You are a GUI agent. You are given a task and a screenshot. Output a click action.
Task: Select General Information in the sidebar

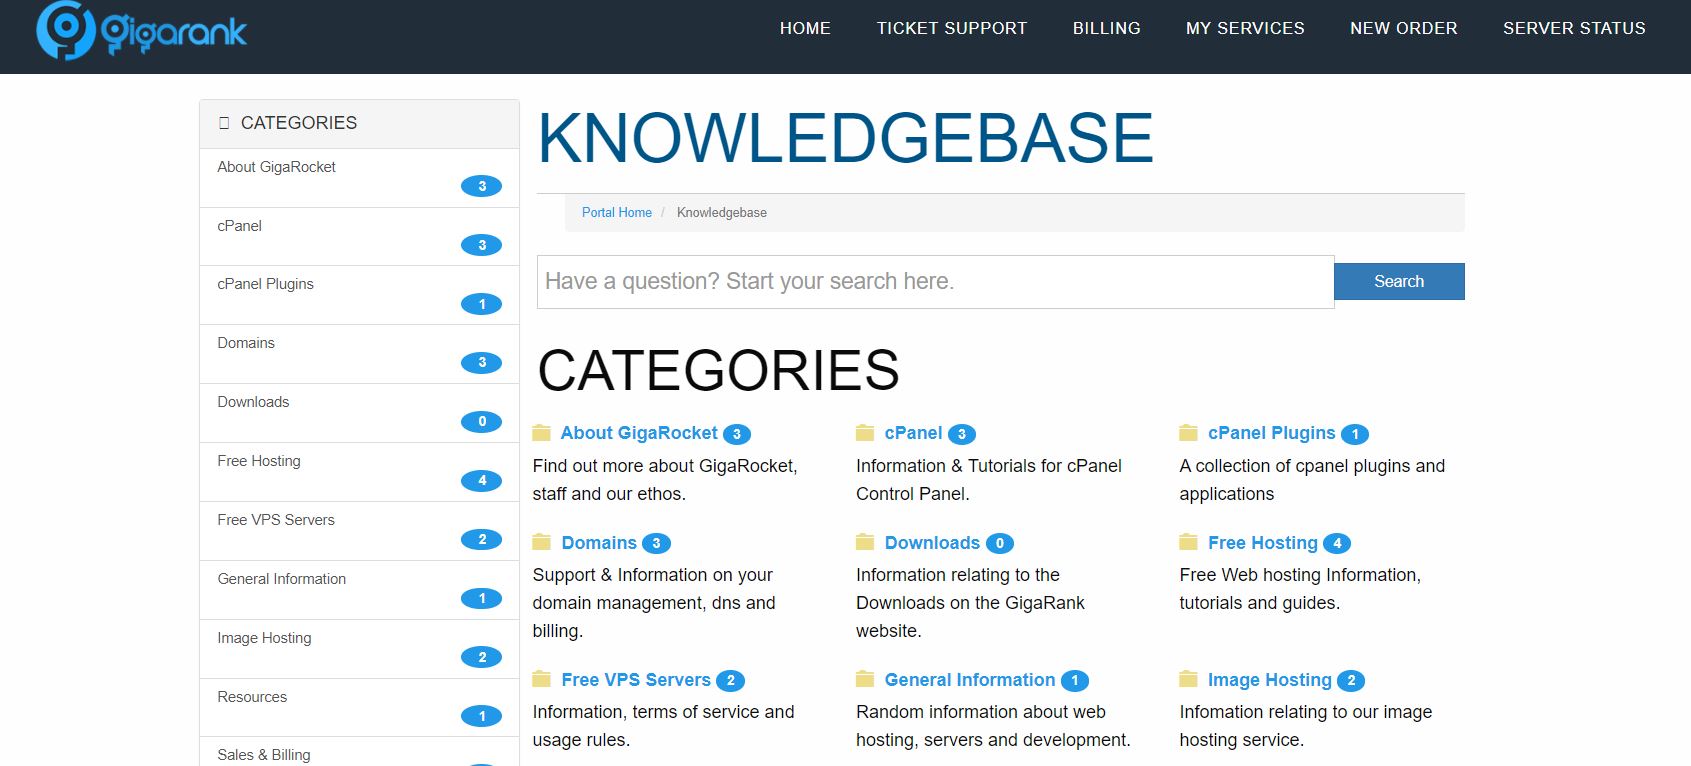coord(359,590)
